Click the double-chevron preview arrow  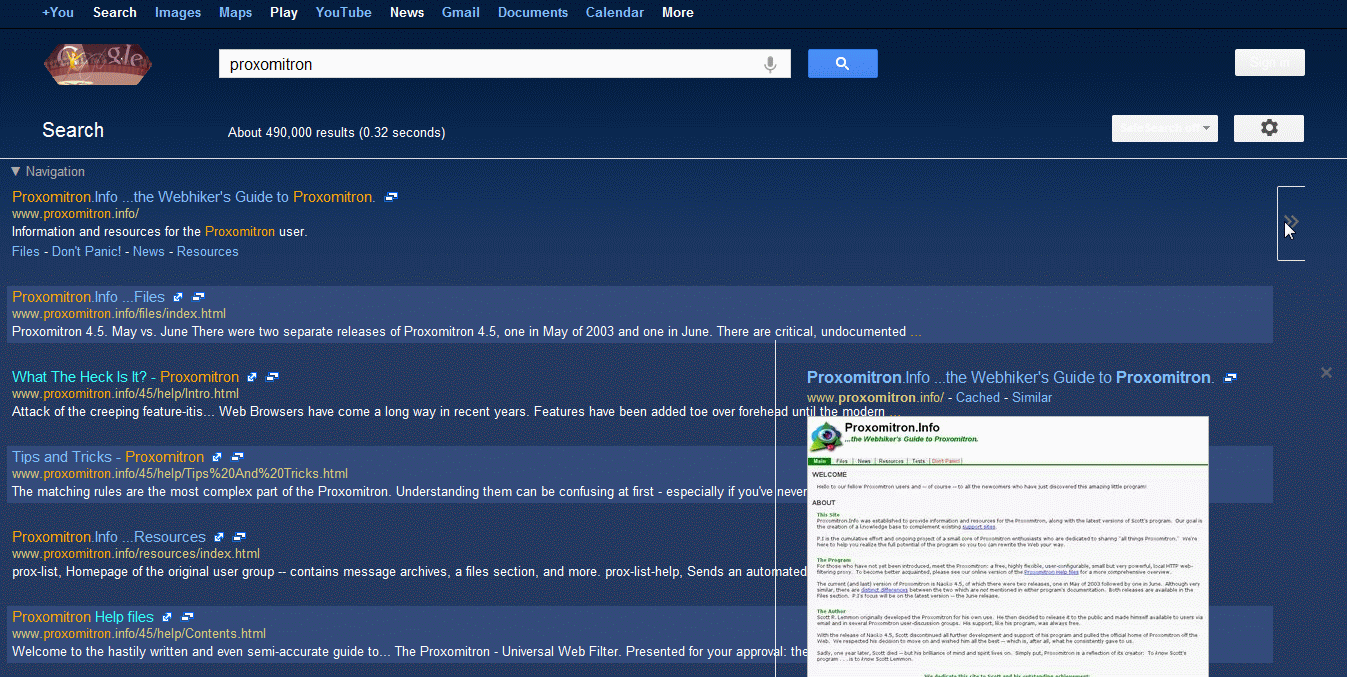click(1291, 222)
